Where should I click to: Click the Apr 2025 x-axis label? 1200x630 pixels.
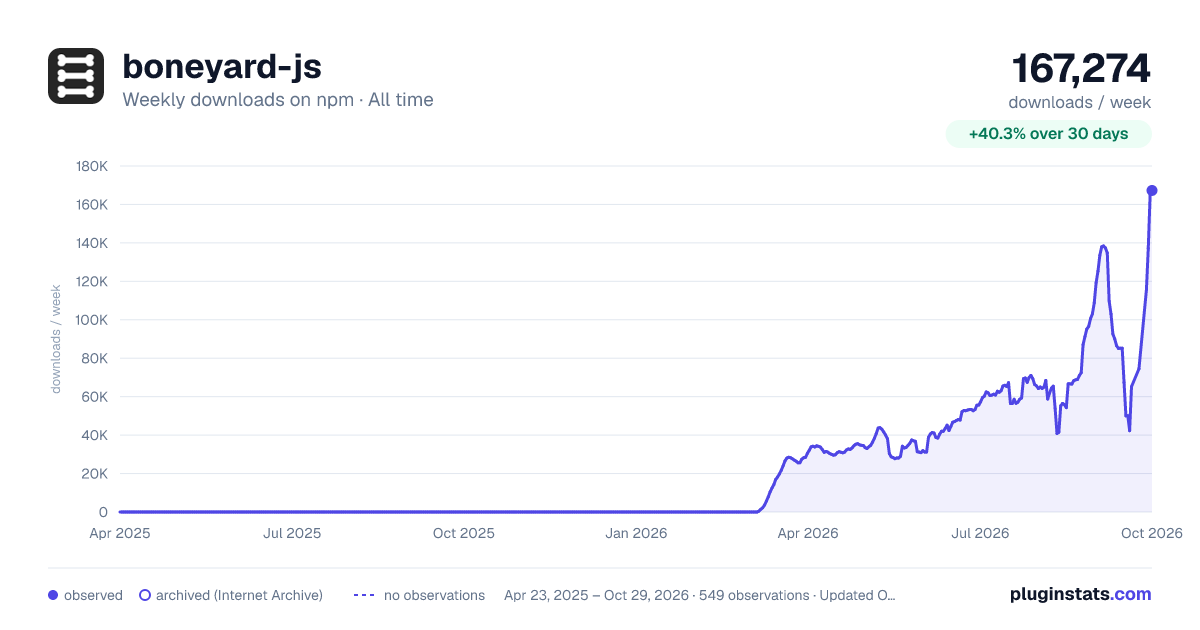pyautogui.click(x=120, y=533)
